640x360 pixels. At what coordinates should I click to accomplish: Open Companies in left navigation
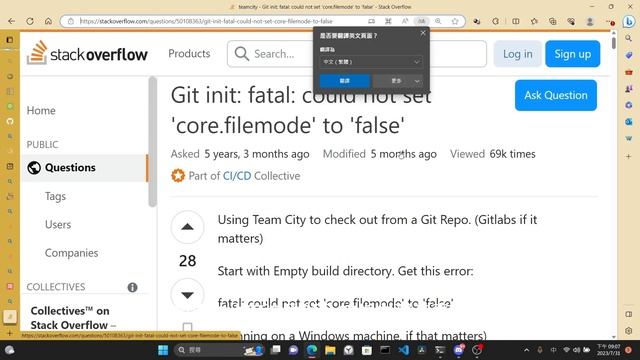click(x=71, y=253)
